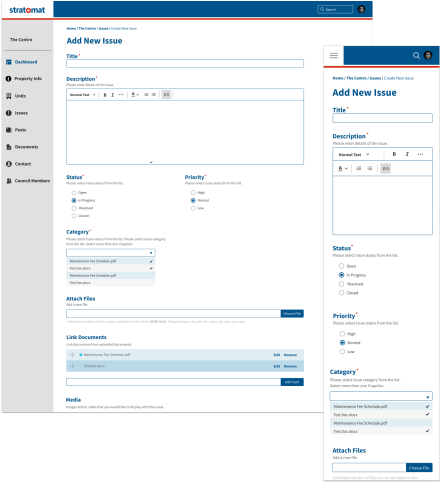Image resolution: width=440 pixels, height=482 pixels.
Task: Toggle Italic in mobile description toolbar
Action: pos(407,154)
